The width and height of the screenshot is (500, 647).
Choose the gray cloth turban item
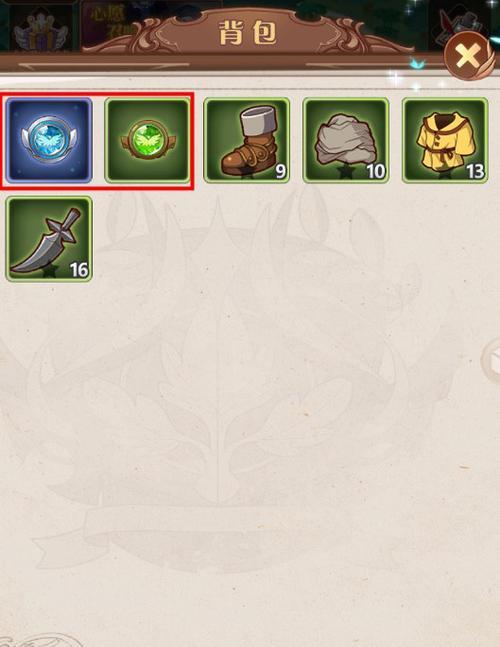tap(346, 140)
